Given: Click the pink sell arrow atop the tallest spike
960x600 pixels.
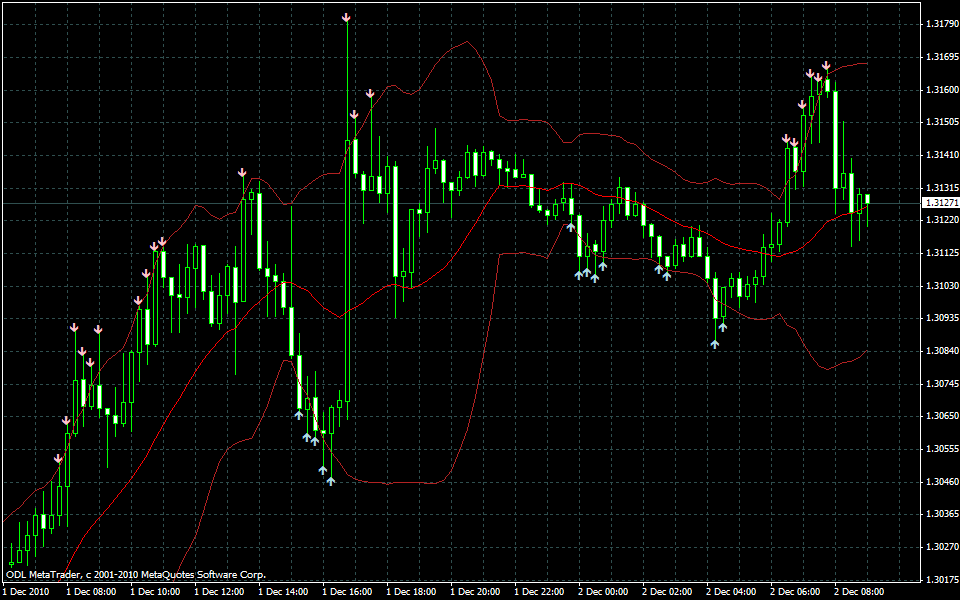Looking at the screenshot, I should (x=346, y=18).
